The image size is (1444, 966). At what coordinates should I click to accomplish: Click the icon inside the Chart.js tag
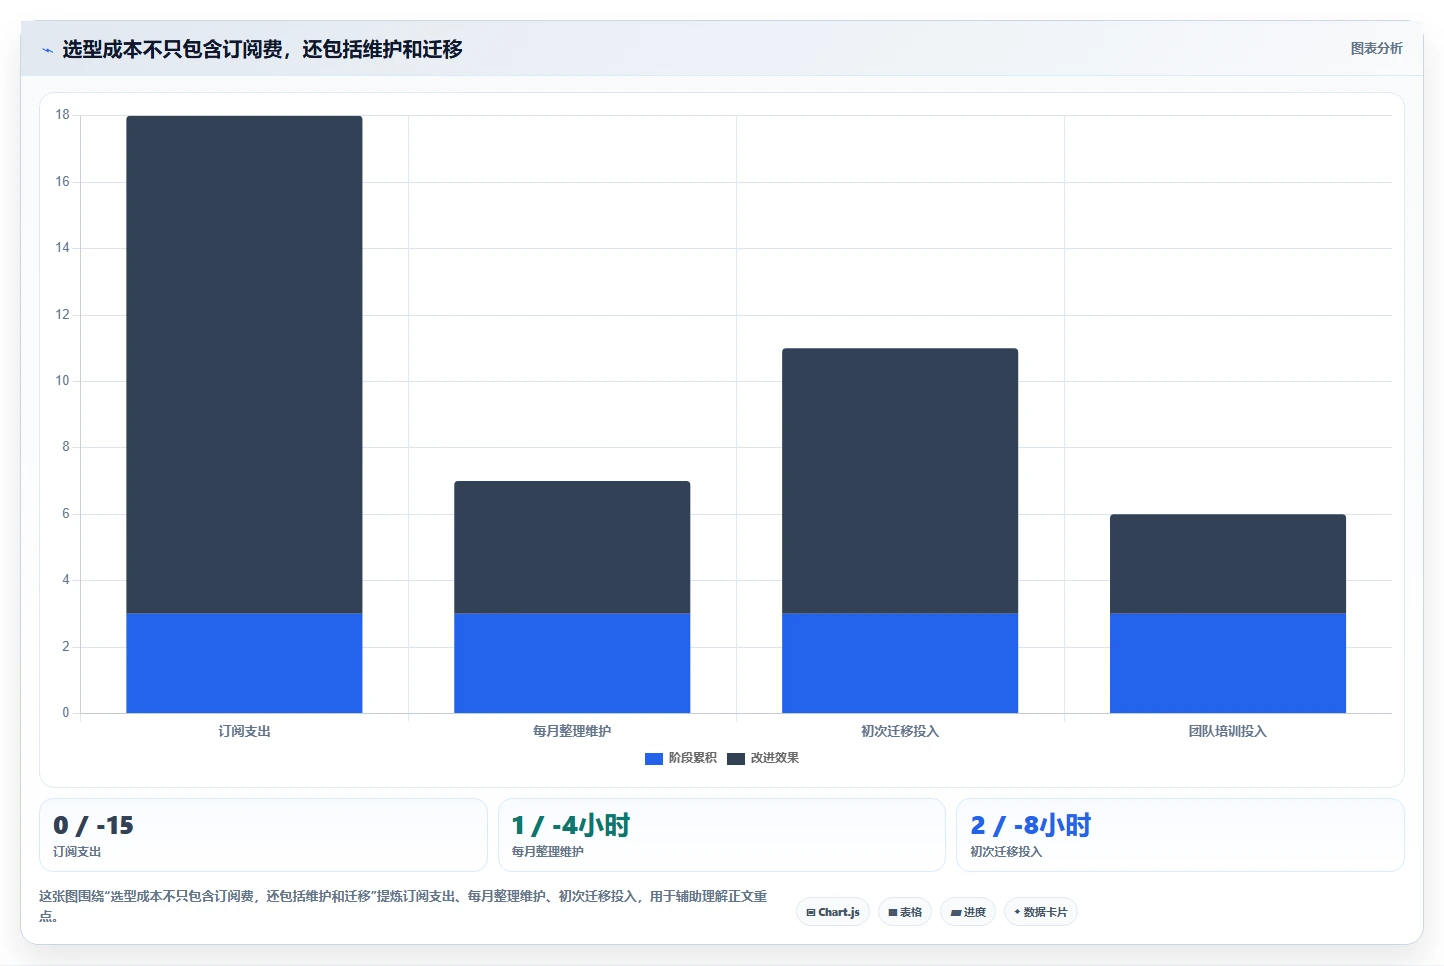pyautogui.click(x=811, y=912)
